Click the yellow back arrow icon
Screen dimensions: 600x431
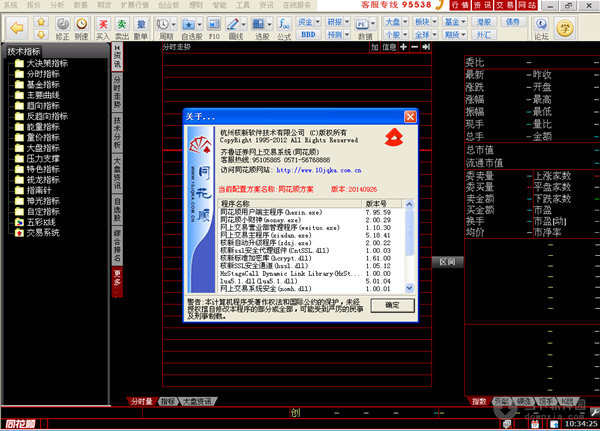coord(17,28)
